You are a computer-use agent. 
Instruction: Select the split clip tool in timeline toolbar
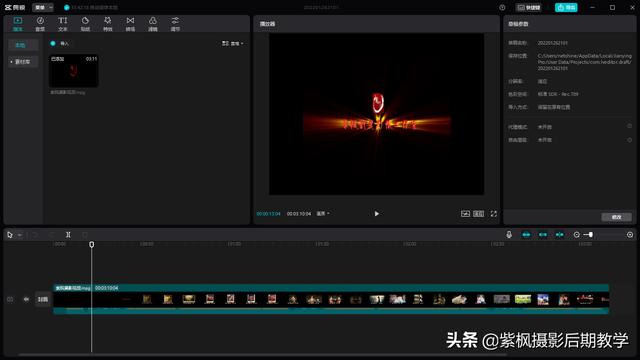68,235
